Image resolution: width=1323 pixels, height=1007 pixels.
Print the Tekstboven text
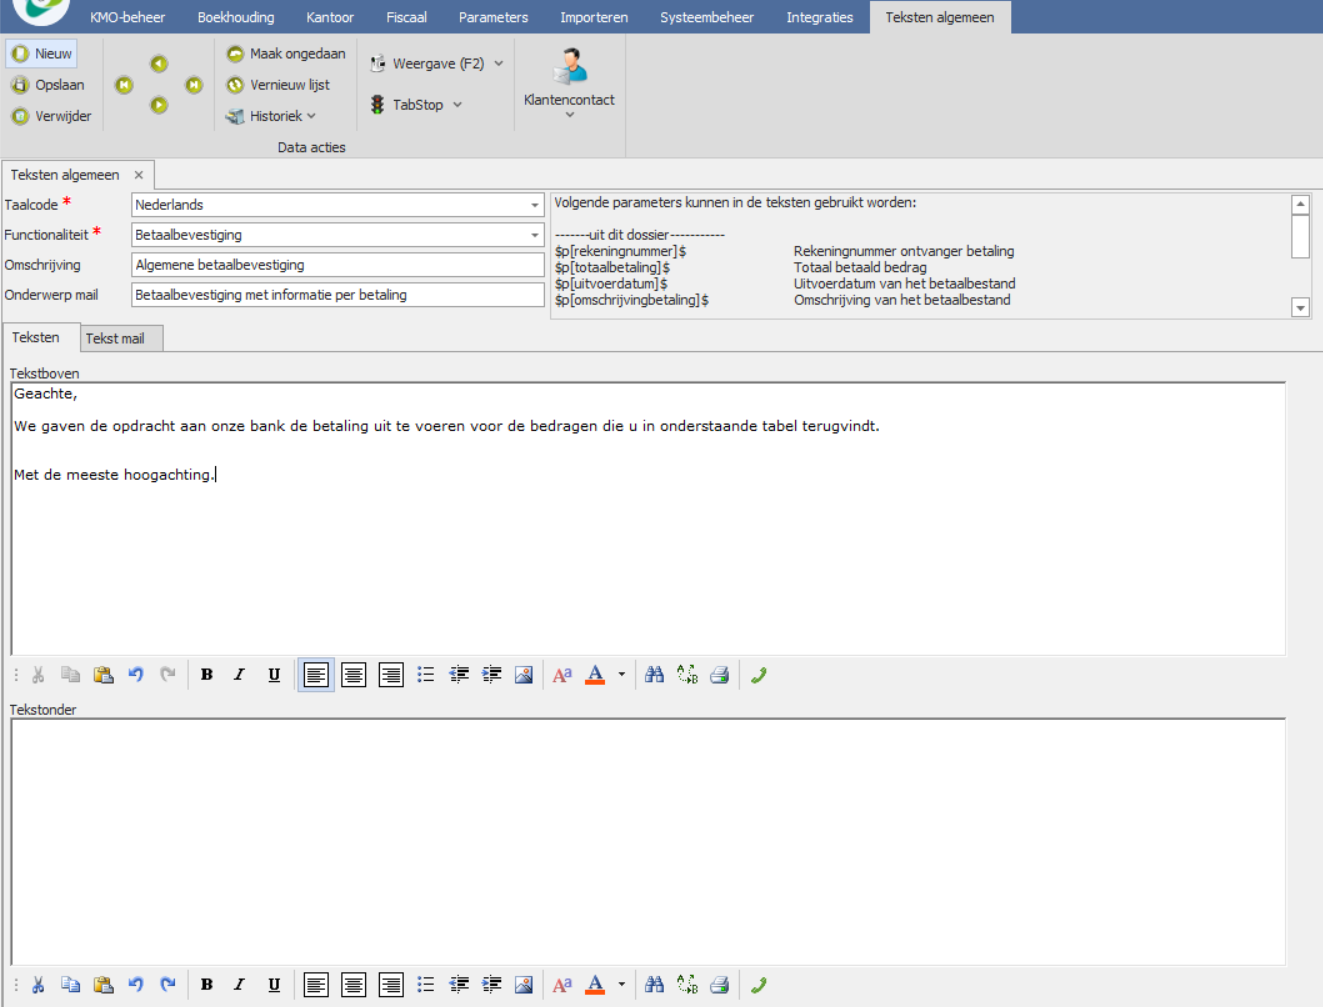[x=719, y=675]
